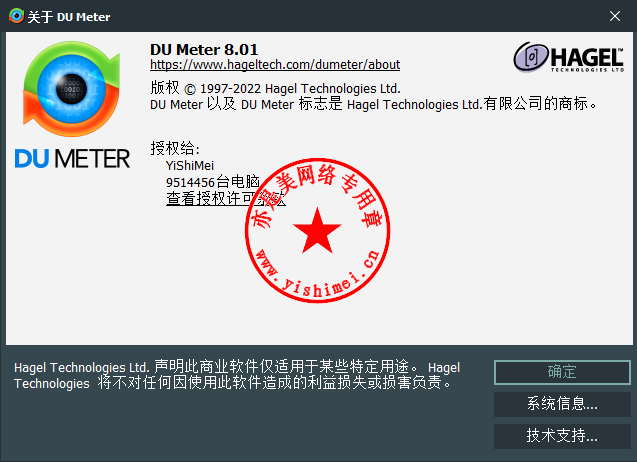Click the DU METER wordmark under the logo
Screen dimensions: 637x462
click(72, 158)
